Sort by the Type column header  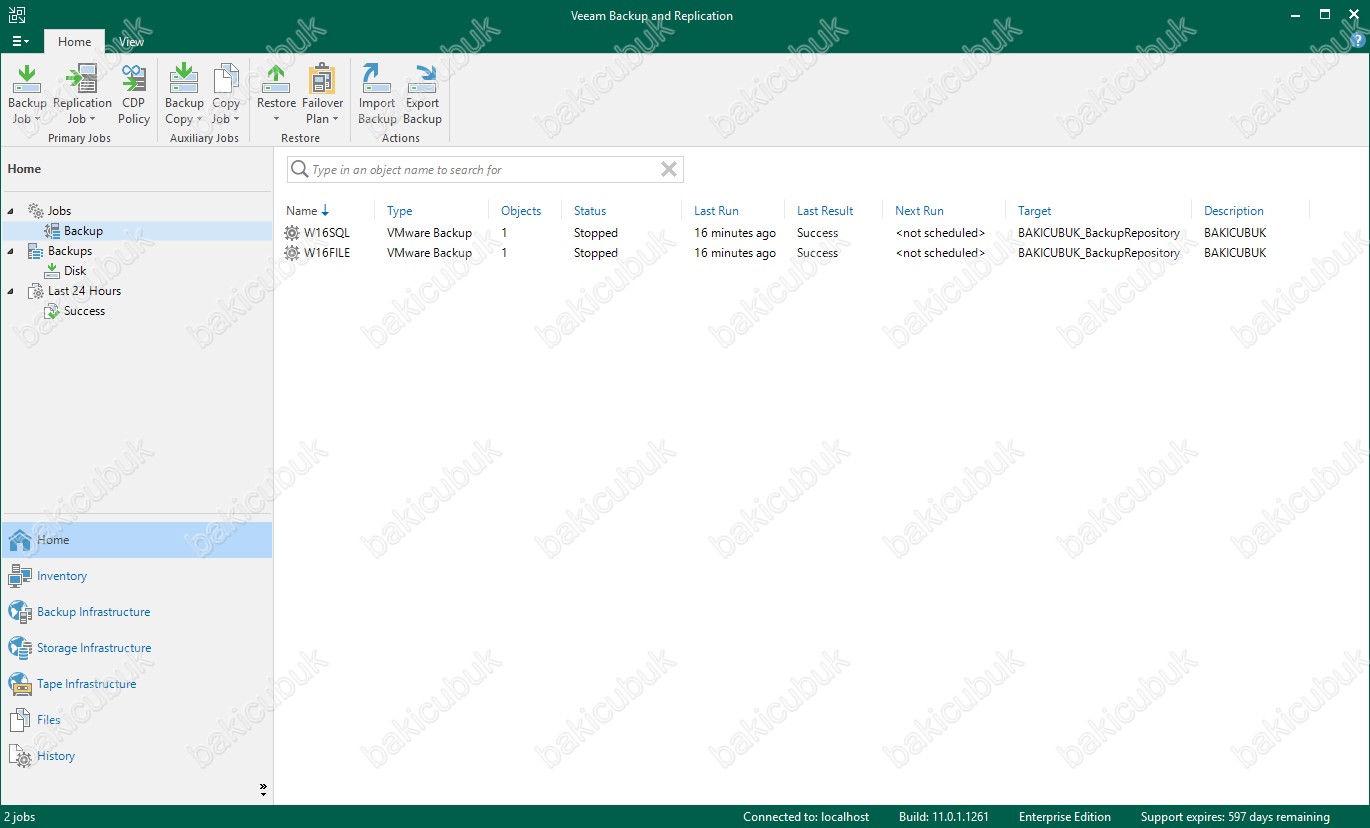tap(400, 211)
